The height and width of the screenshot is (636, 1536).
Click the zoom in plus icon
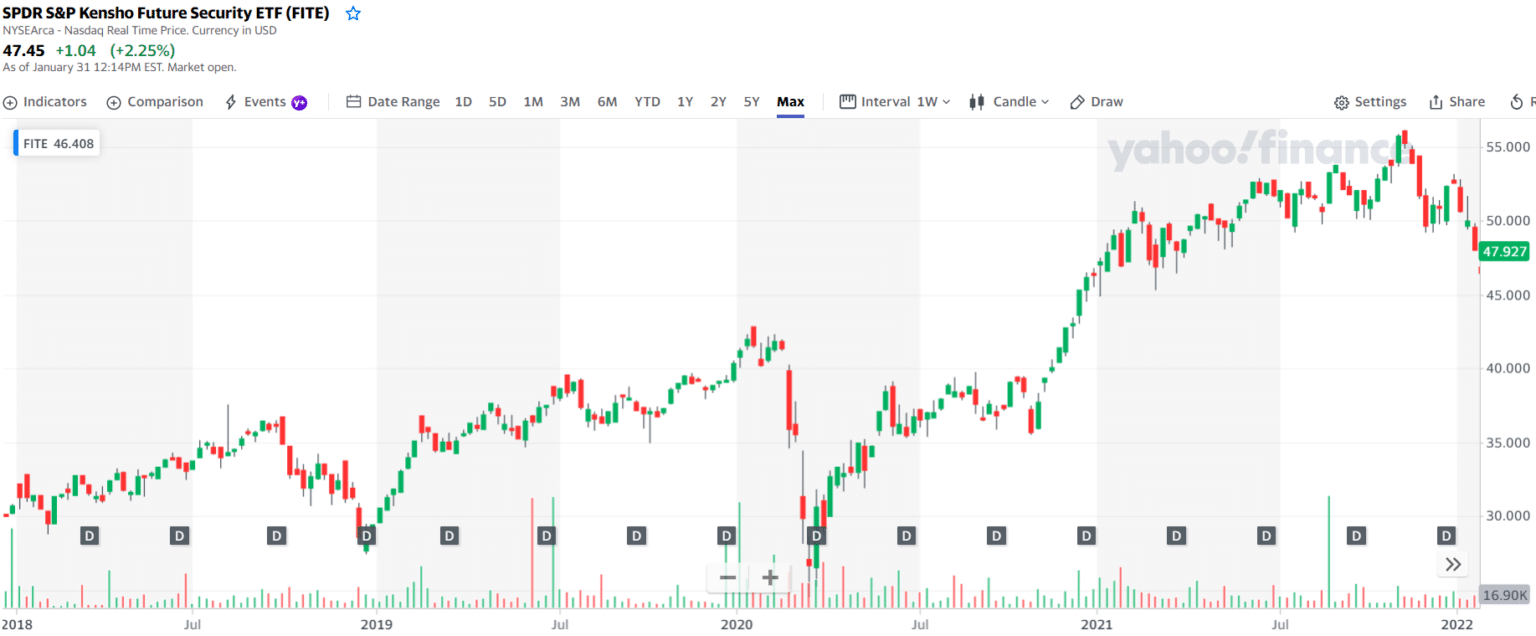tap(770, 577)
